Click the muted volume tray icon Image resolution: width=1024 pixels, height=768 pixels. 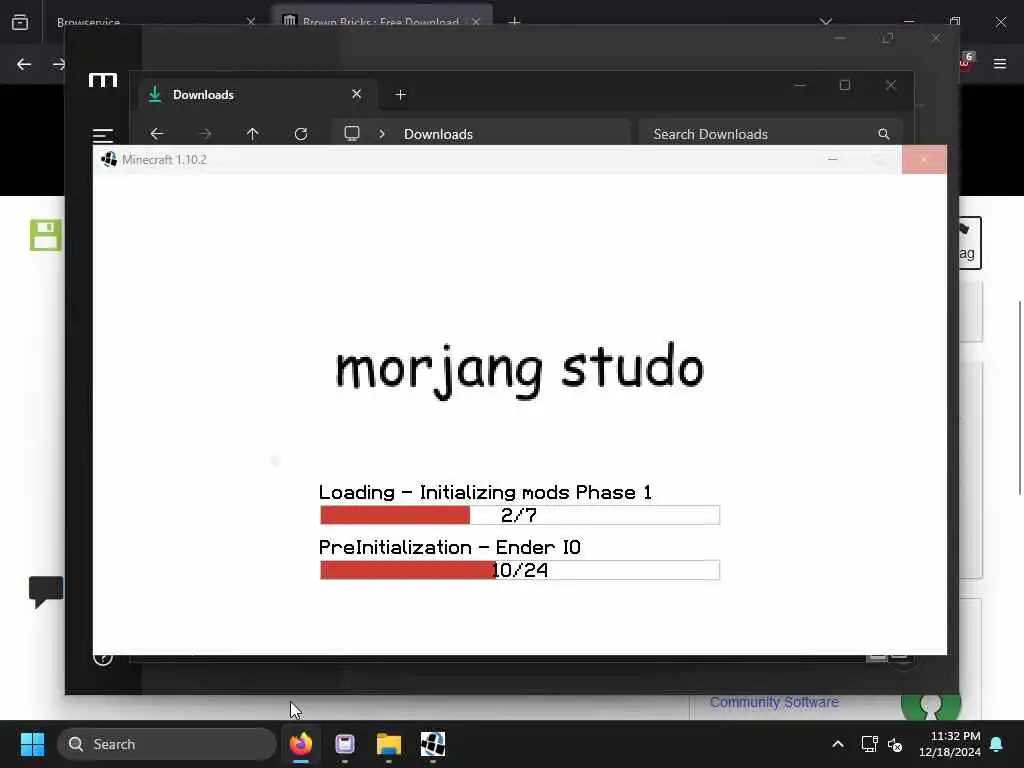tap(895, 744)
